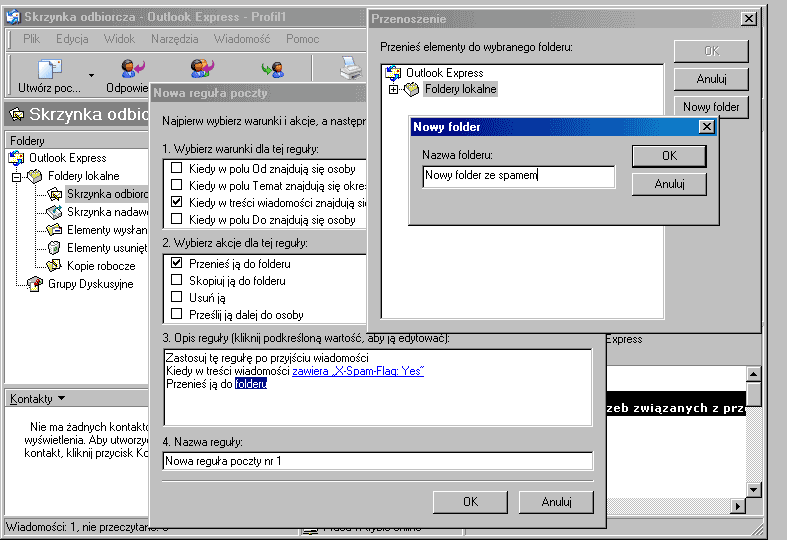The height and width of the screenshot is (540, 787).
Task: Open the Kontakty dropdown arrow
Action: [x=62, y=399]
